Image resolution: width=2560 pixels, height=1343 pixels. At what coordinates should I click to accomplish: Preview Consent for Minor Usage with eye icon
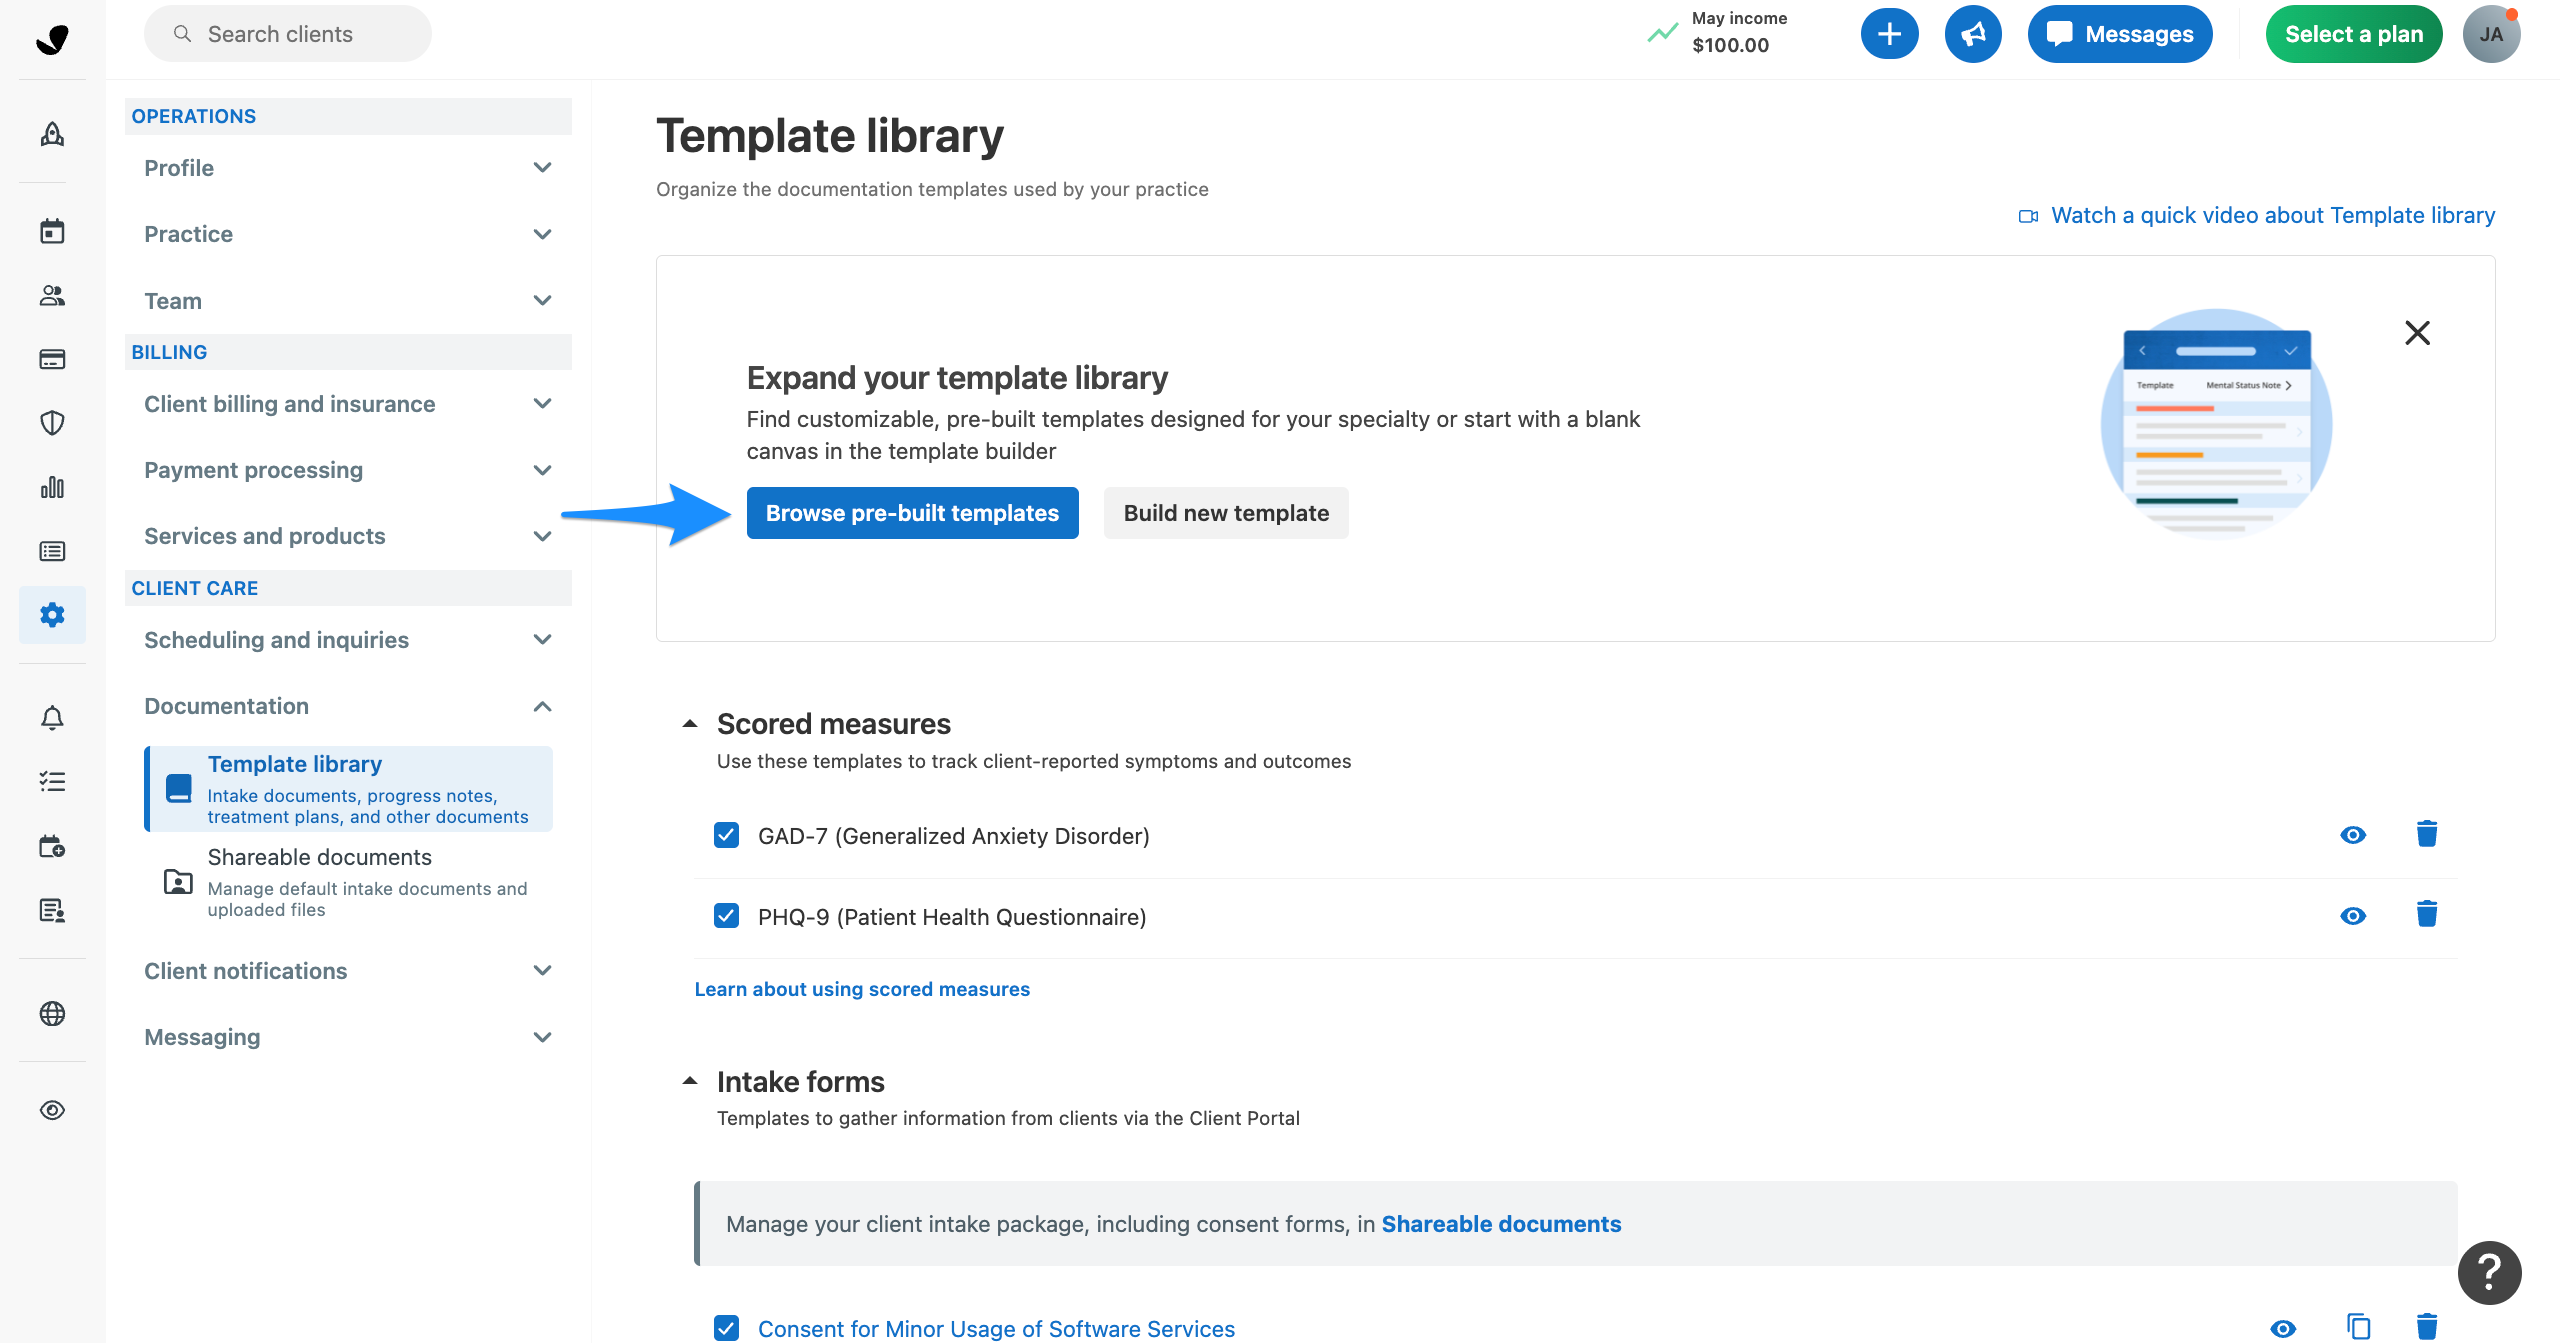pyautogui.click(x=2283, y=1329)
